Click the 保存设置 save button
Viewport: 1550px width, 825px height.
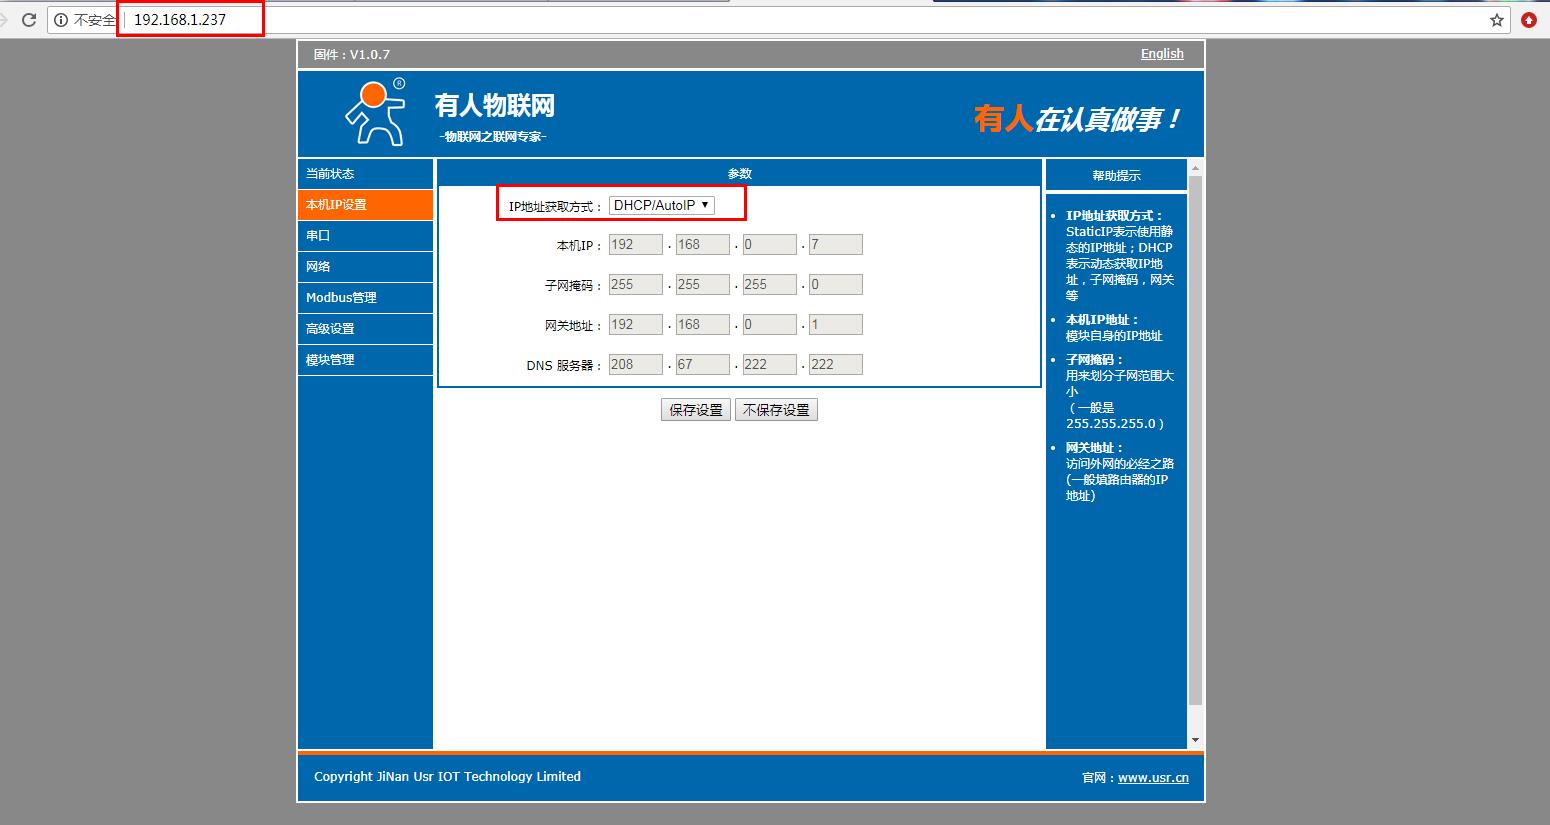[x=695, y=410]
